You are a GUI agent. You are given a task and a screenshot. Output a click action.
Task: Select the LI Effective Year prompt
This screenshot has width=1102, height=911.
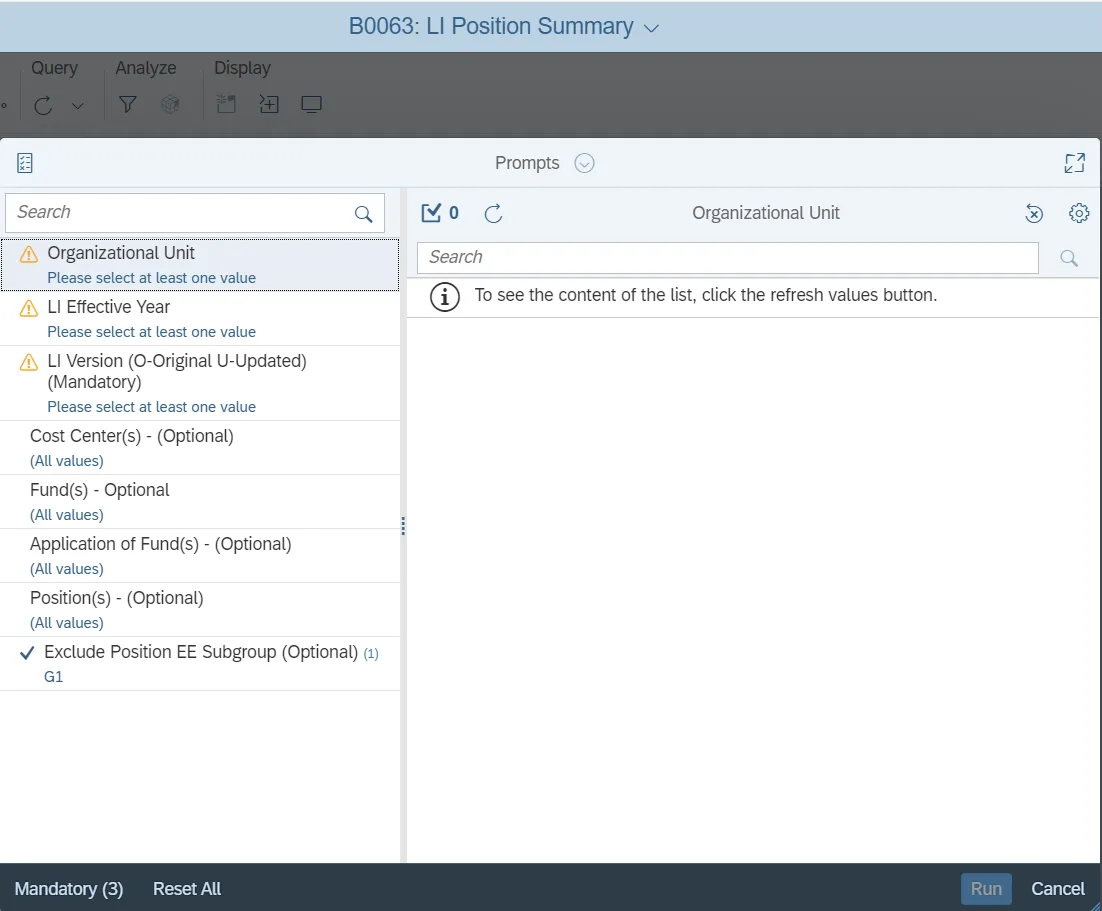tap(109, 307)
